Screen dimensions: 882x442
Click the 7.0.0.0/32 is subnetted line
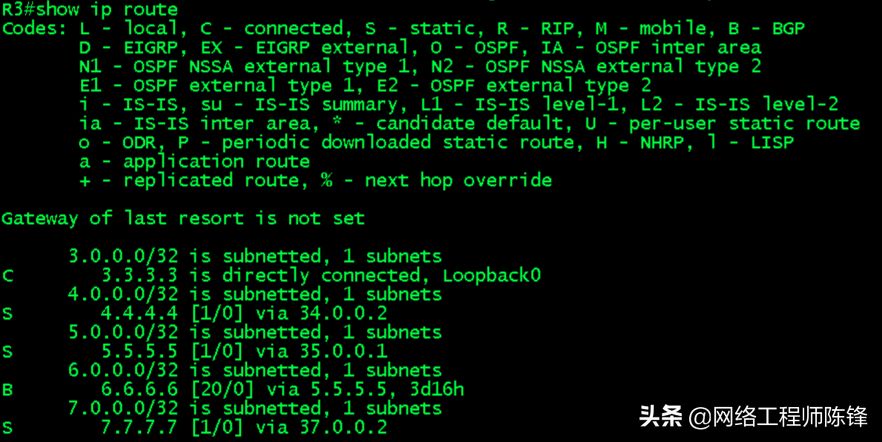(255, 408)
